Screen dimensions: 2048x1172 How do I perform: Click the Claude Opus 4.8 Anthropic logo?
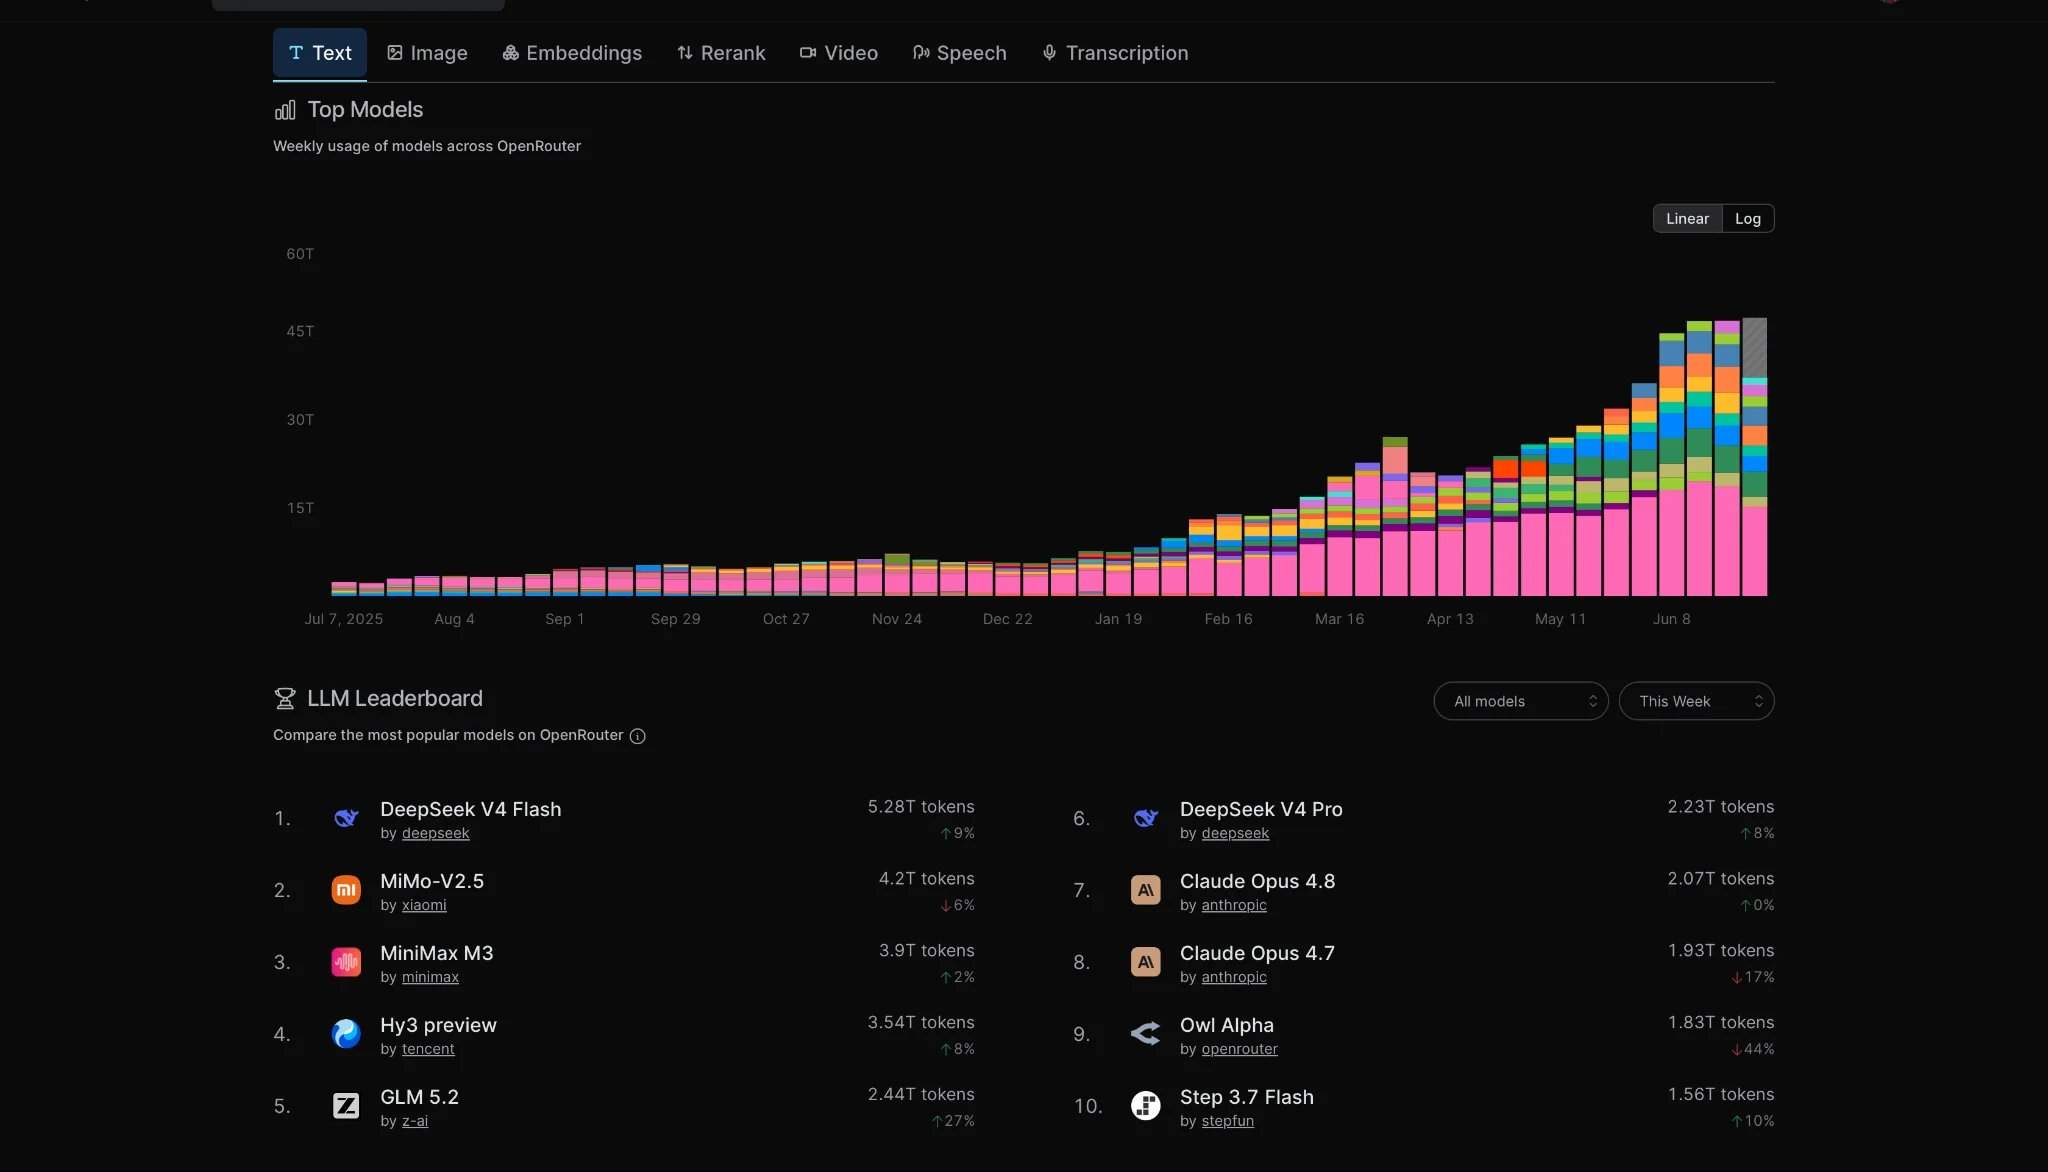pos(1146,890)
